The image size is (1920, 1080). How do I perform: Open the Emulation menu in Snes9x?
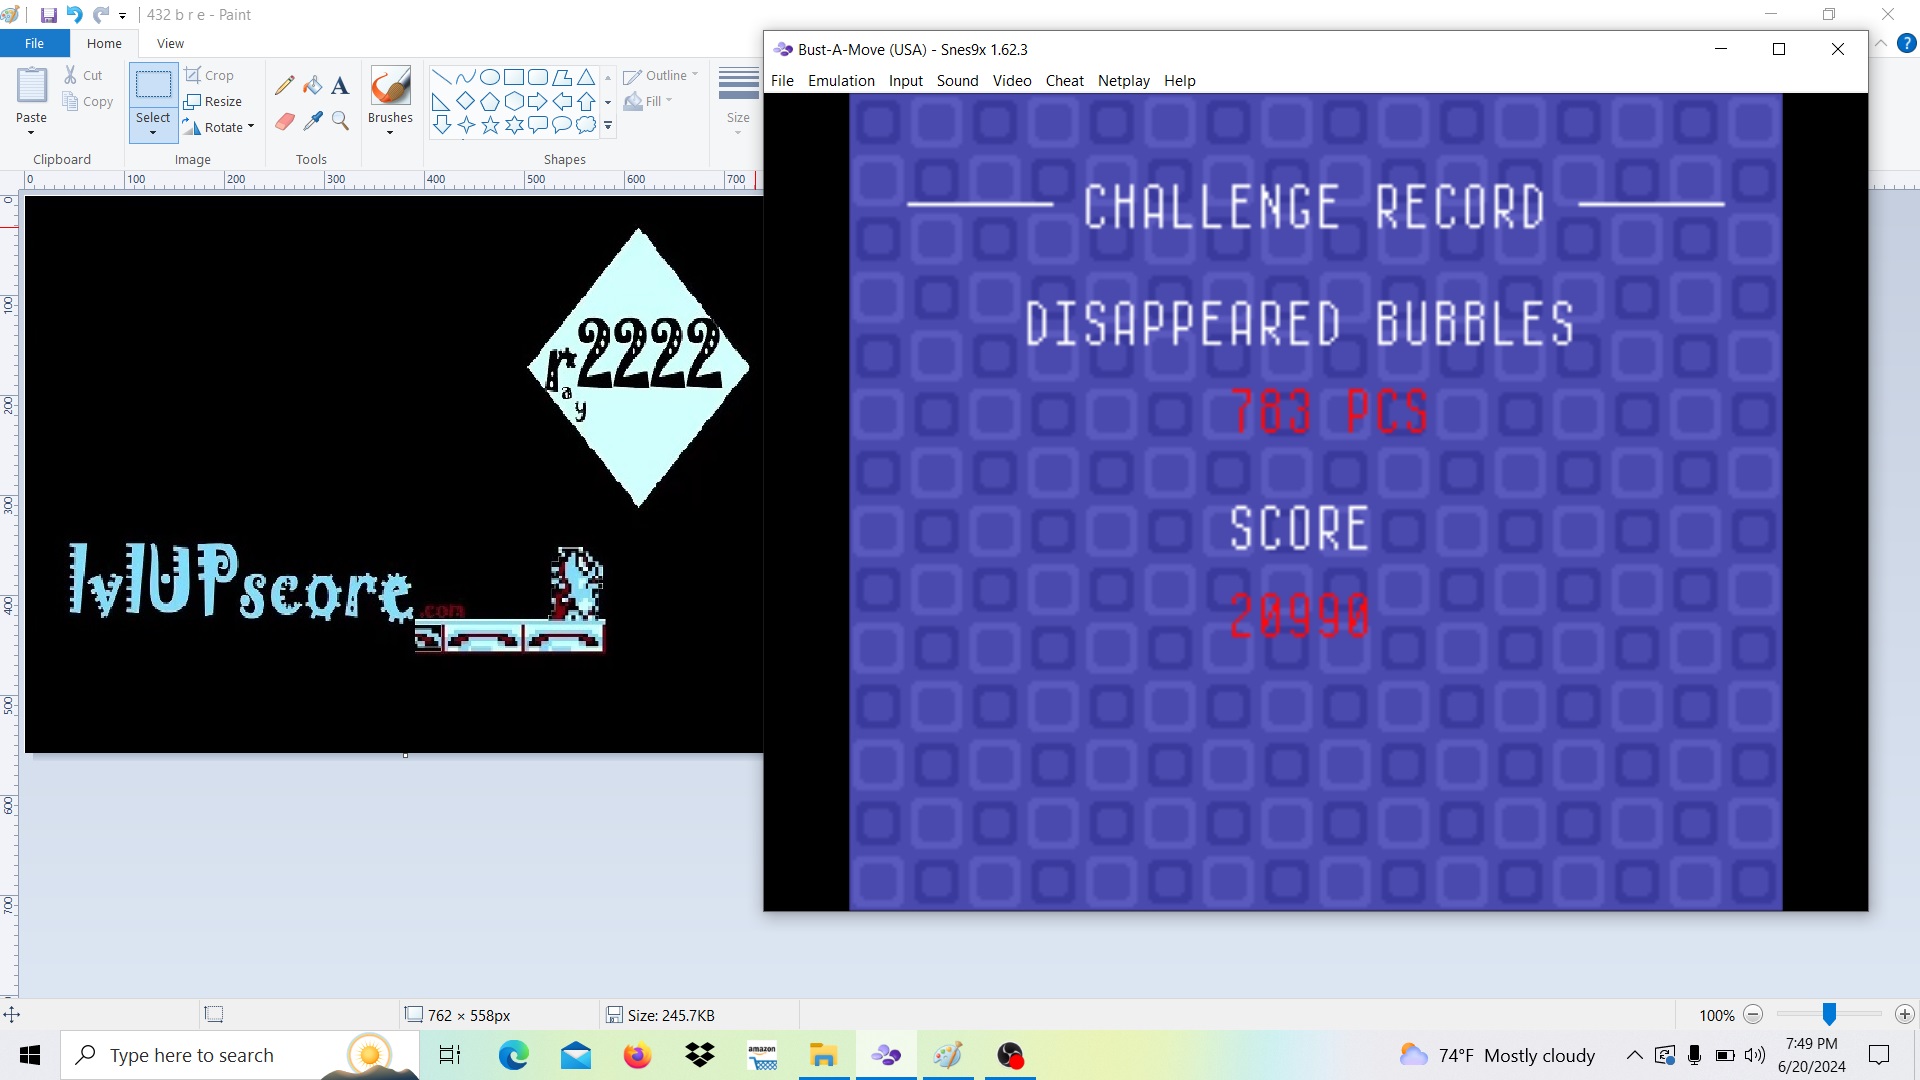(x=841, y=81)
